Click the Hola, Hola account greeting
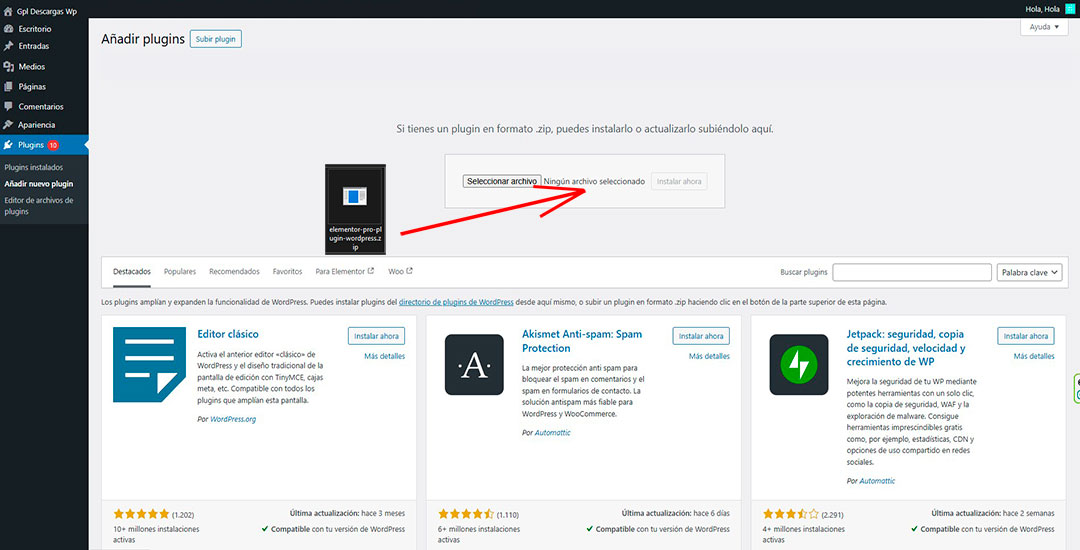Image resolution: width=1080 pixels, height=550 pixels. pos(1043,8)
